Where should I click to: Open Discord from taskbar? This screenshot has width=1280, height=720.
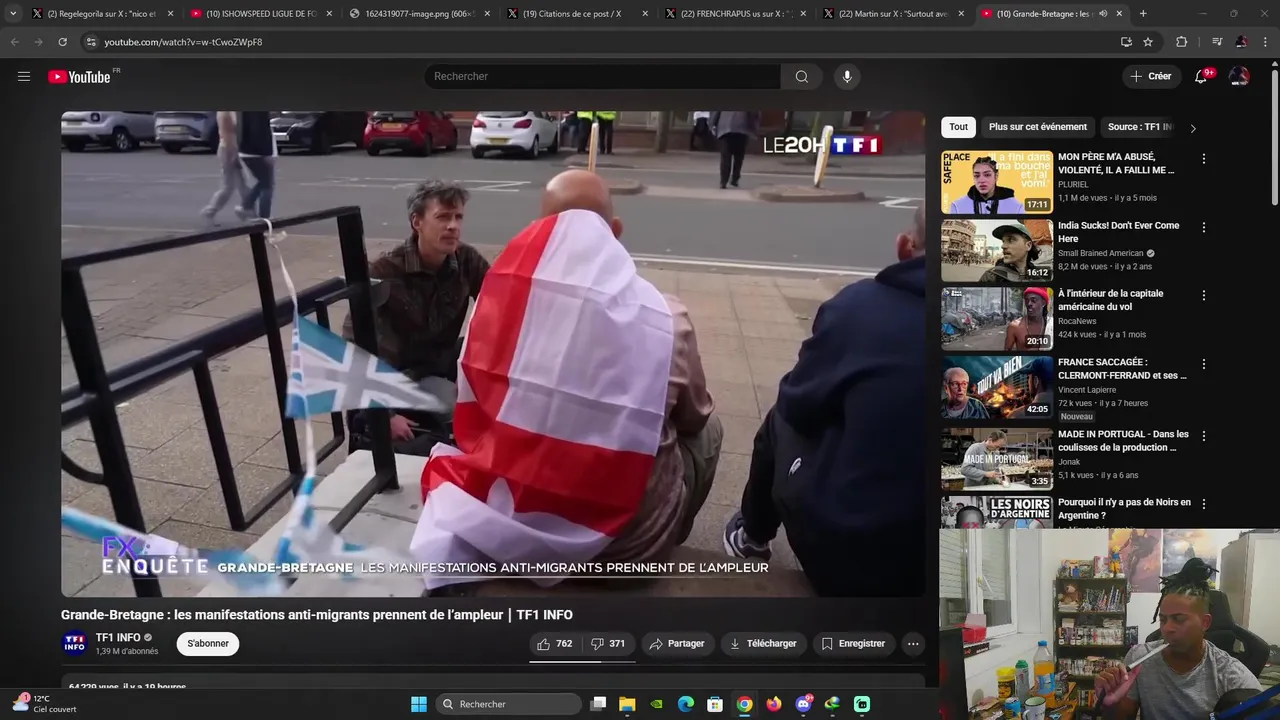pos(803,704)
